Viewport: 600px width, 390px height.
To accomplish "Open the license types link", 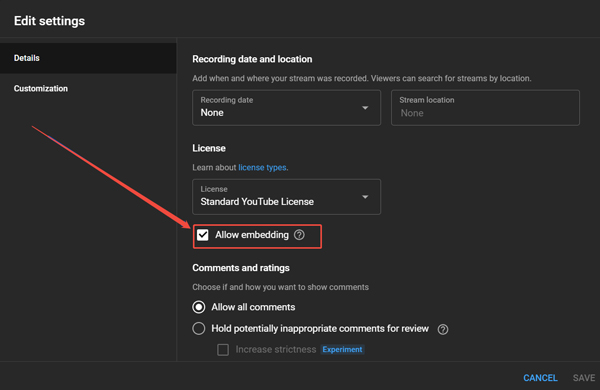I will pos(262,167).
